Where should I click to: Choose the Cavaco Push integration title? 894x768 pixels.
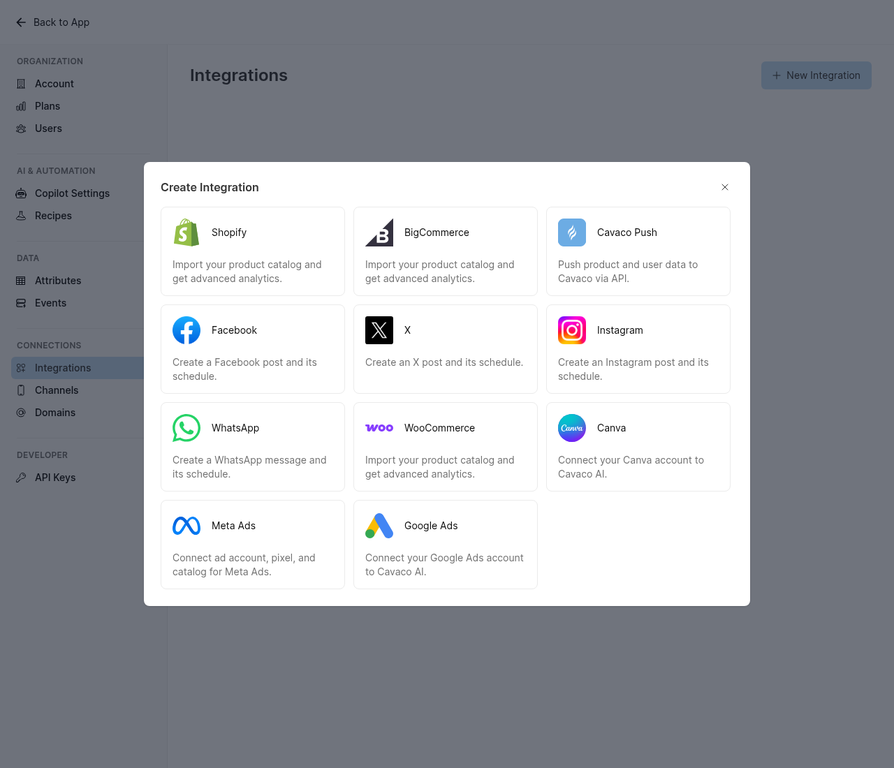(627, 232)
